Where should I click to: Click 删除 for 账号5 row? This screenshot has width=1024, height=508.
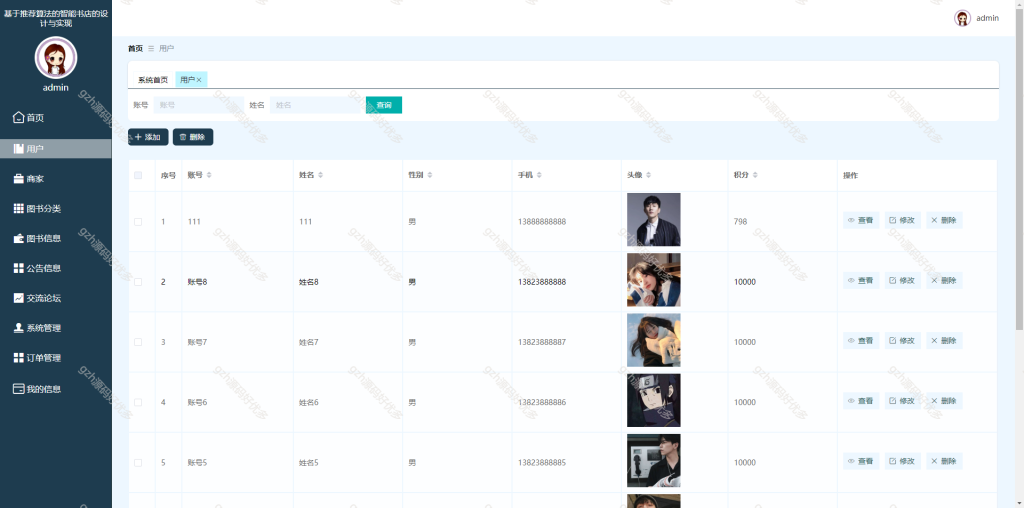tap(944, 461)
